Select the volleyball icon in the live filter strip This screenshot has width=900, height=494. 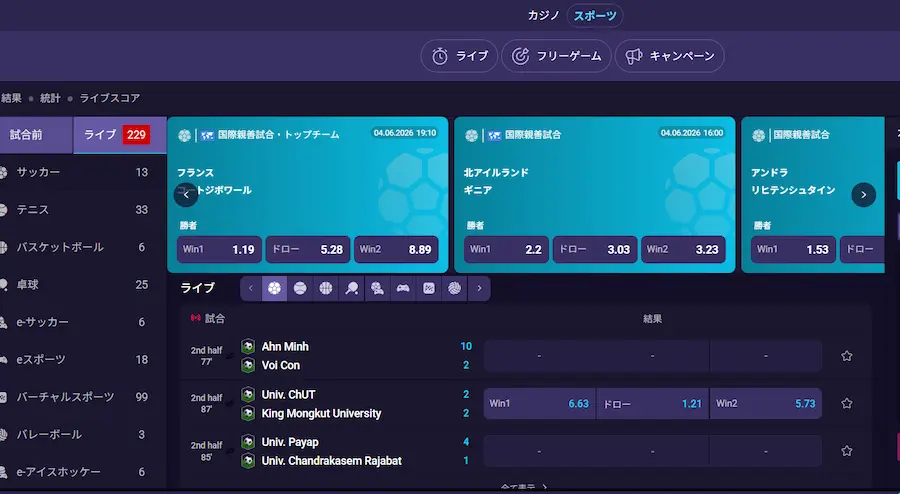click(454, 288)
